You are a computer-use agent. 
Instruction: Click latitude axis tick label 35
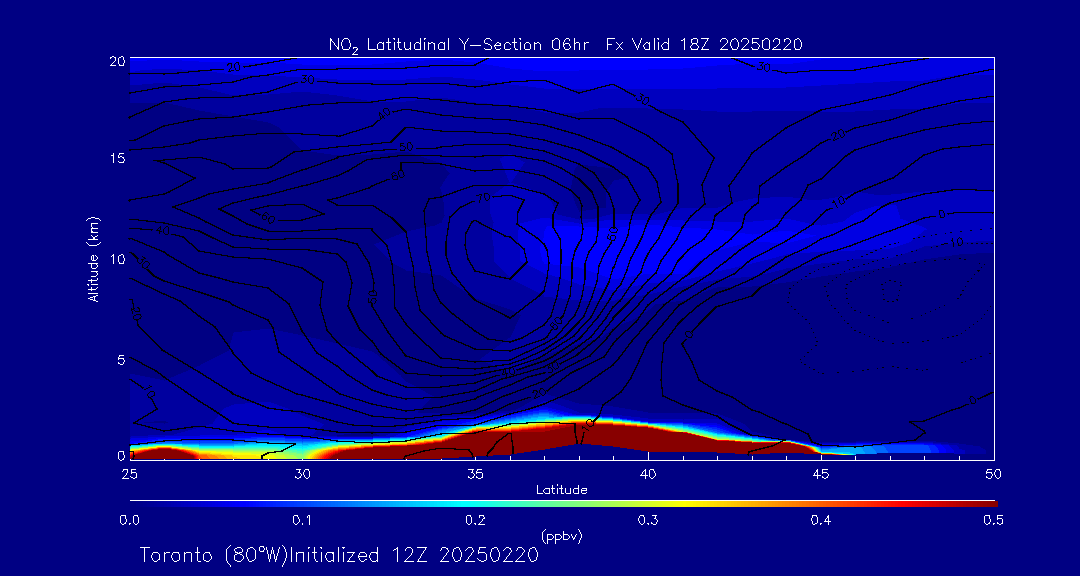475,474
